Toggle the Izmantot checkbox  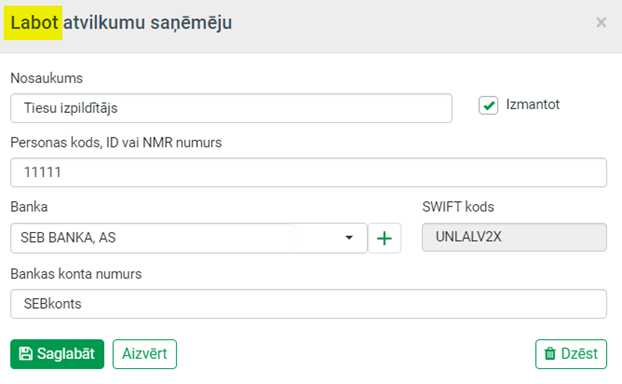[488, 106]
